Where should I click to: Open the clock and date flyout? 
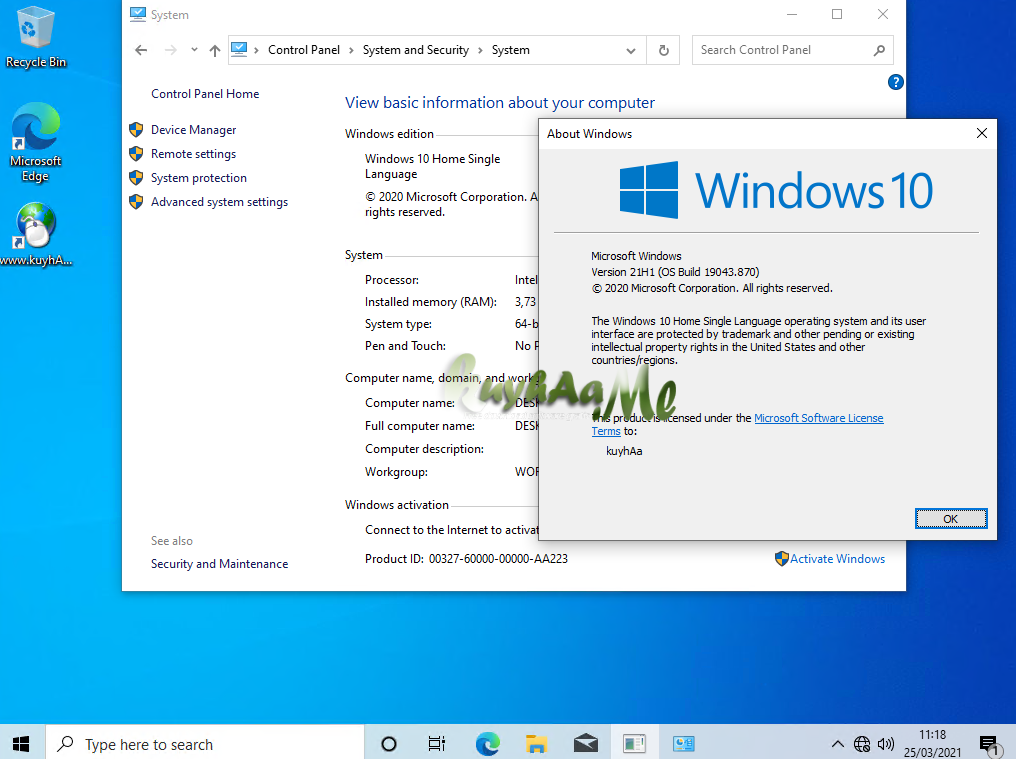coord(932,743)
